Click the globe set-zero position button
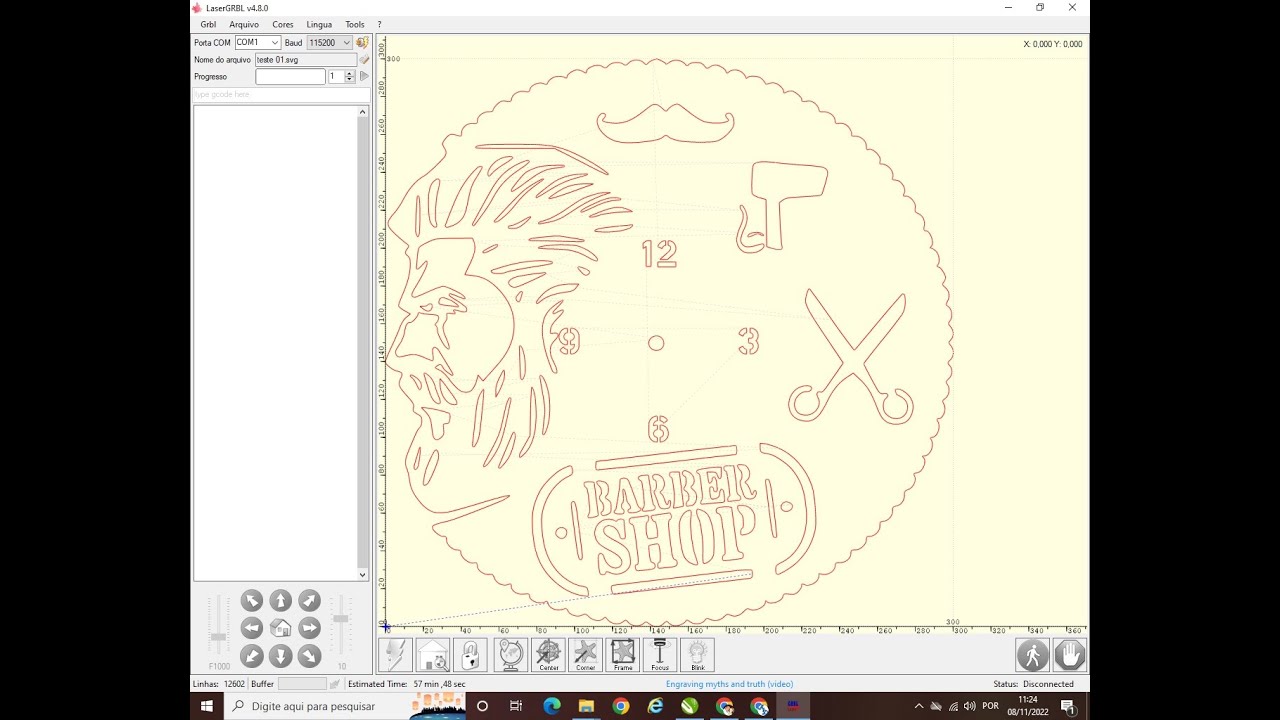 coord(510,655)
